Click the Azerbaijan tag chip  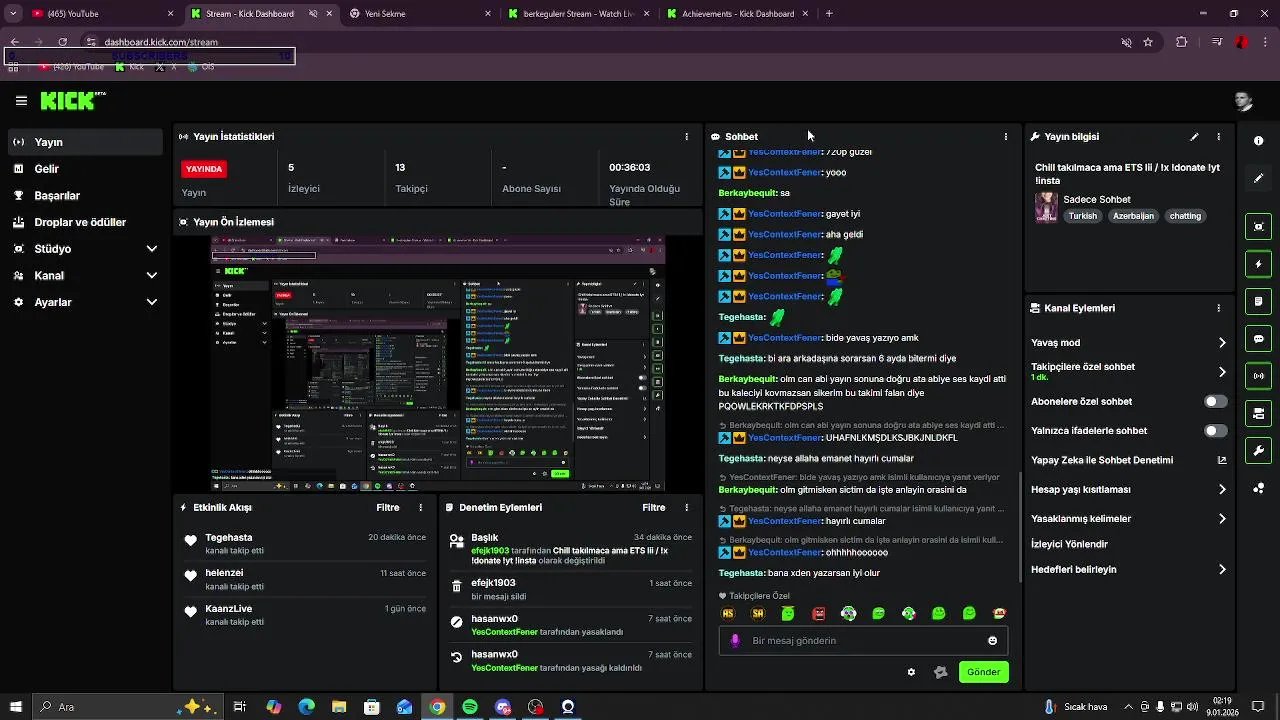click(1133, 216)
